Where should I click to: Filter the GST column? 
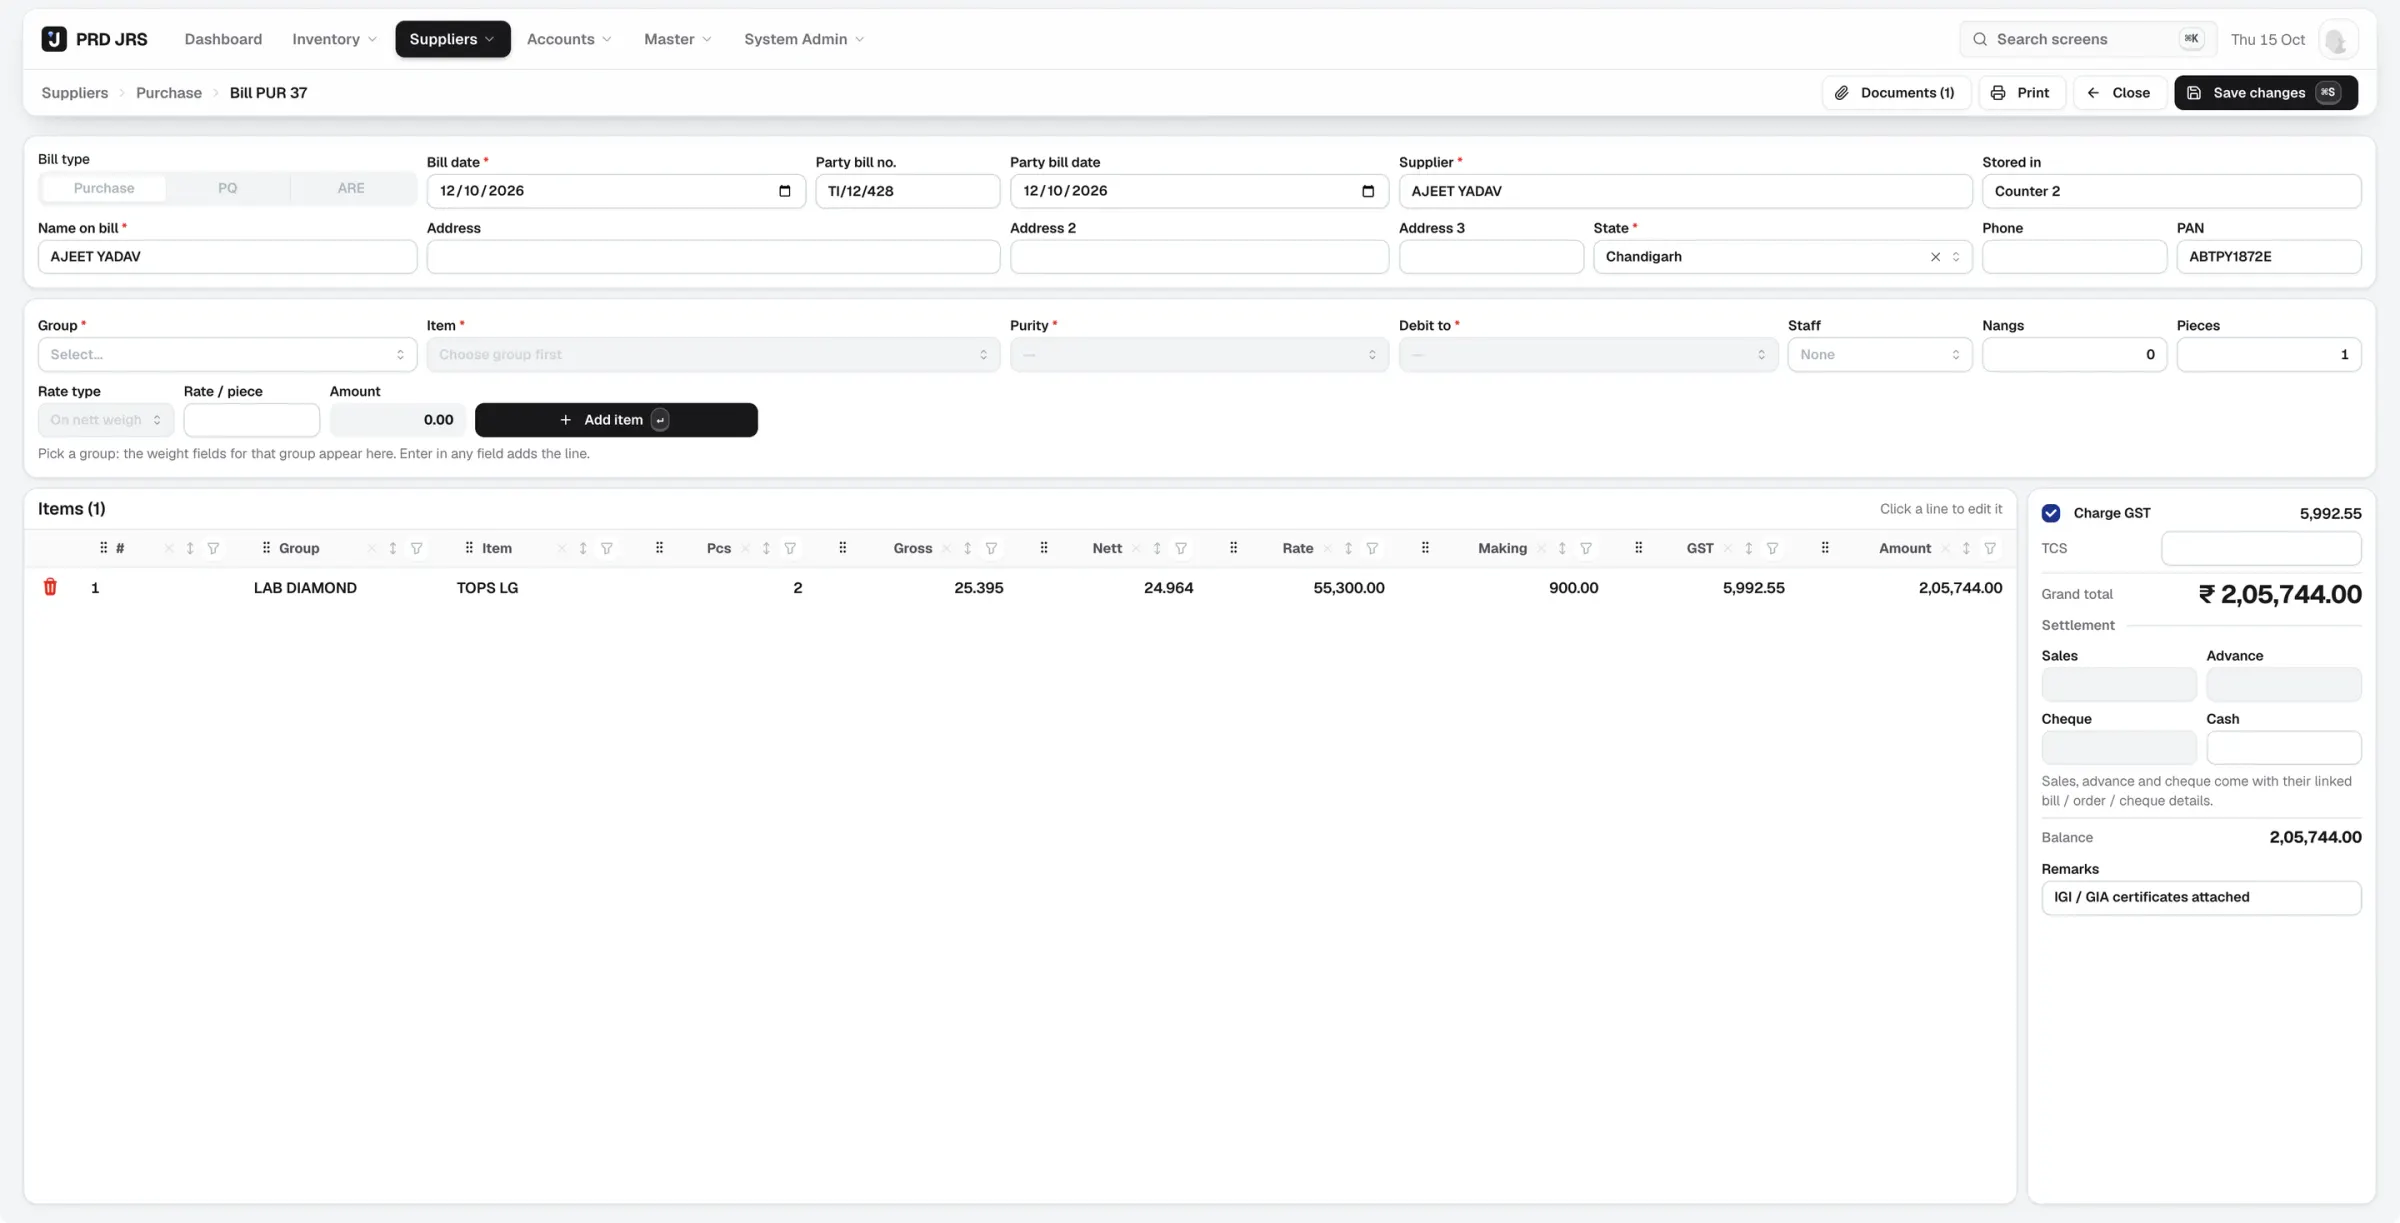pos(1772,548)
